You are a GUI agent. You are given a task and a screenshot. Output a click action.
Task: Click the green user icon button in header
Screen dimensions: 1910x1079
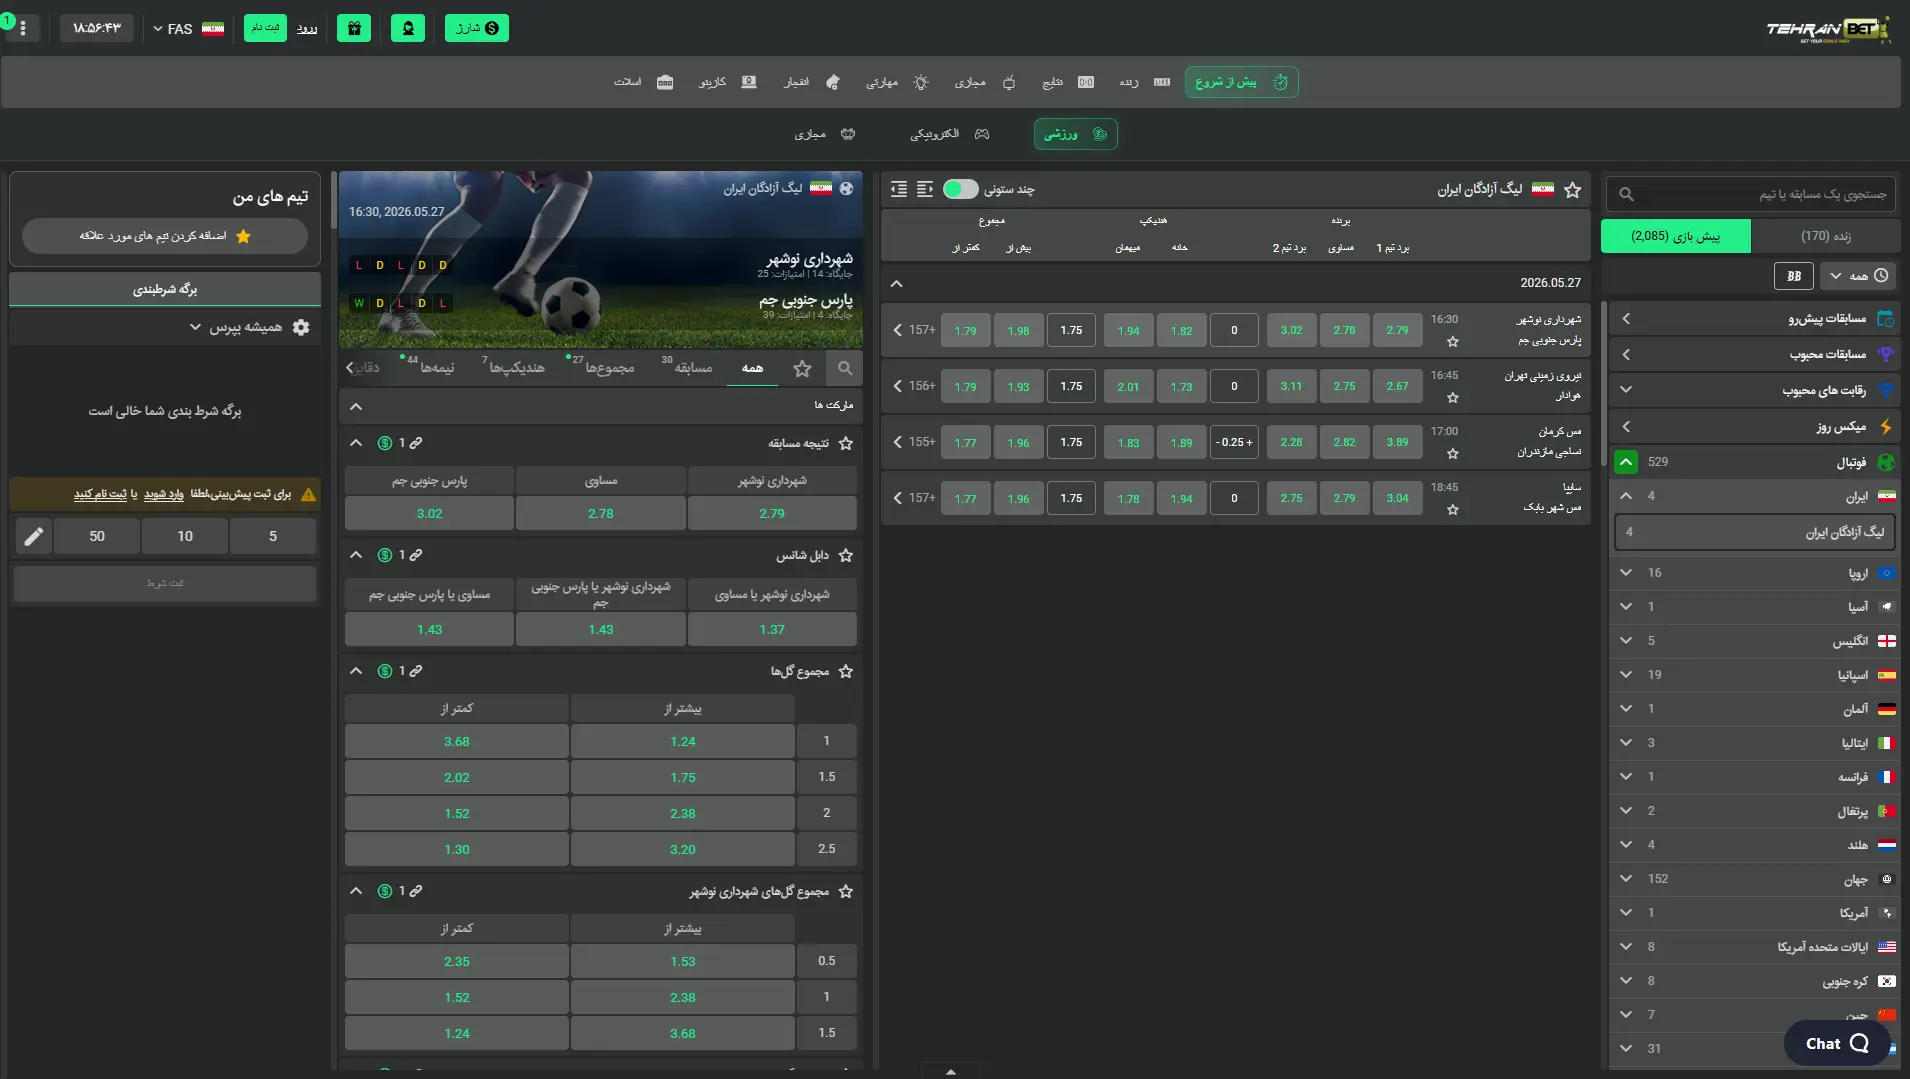pyautogui.click(x=408, y=28)
